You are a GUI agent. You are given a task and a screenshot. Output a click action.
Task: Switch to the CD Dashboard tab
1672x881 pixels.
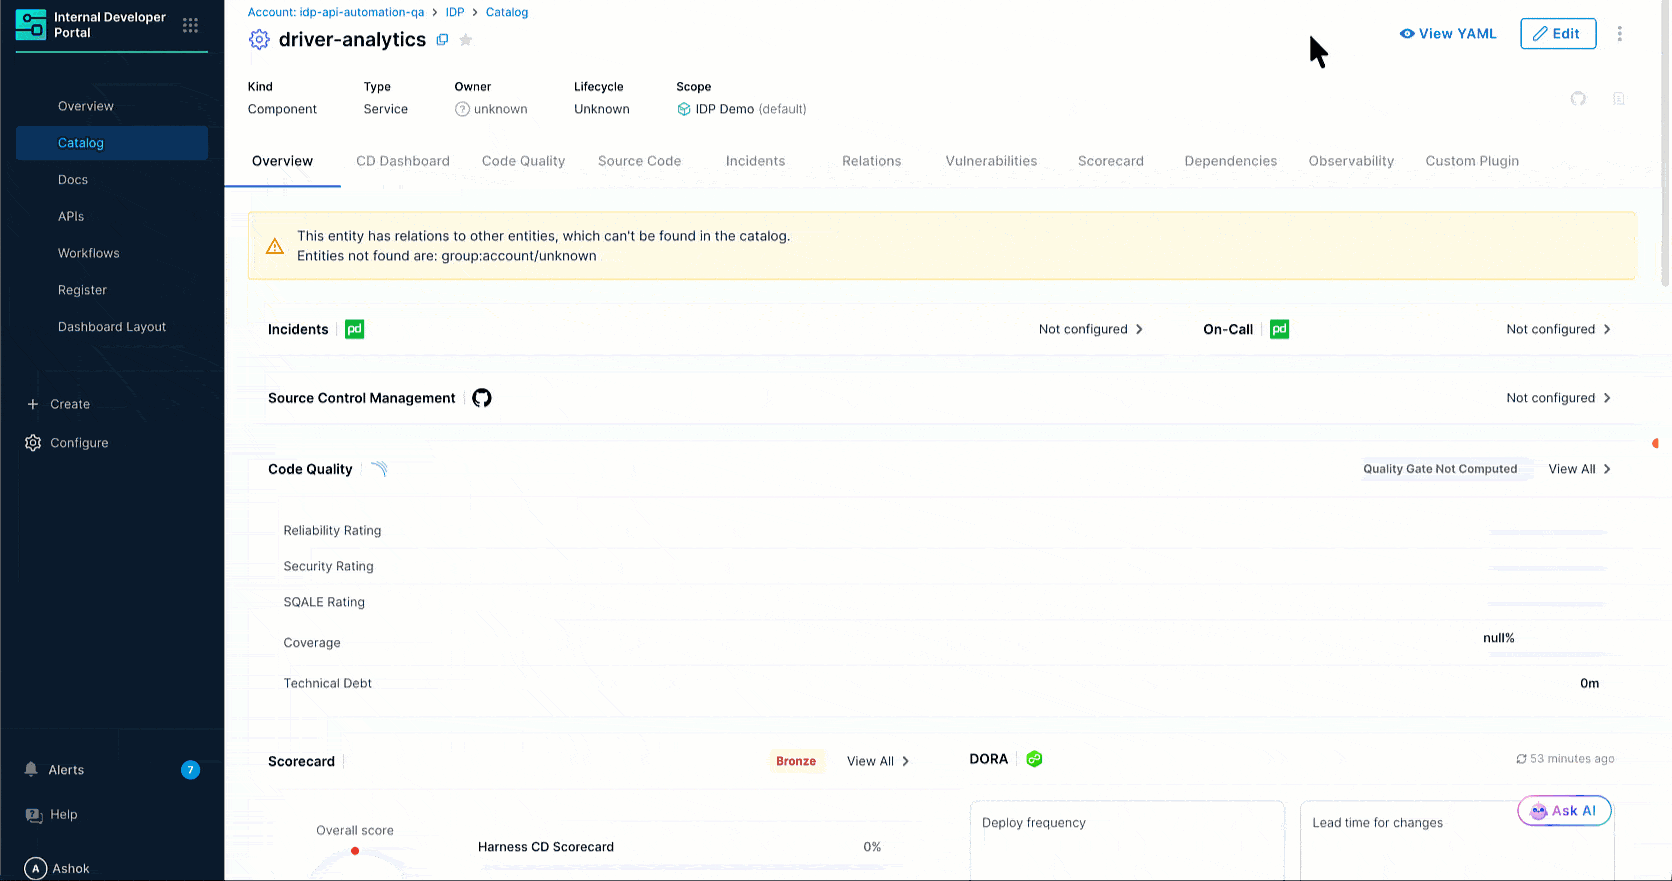click(x=403, y=161)
